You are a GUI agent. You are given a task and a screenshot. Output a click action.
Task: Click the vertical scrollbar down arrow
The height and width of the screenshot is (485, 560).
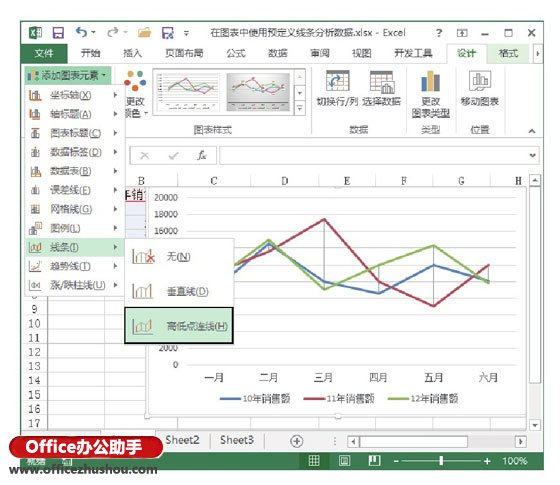[x=535, y=425]
